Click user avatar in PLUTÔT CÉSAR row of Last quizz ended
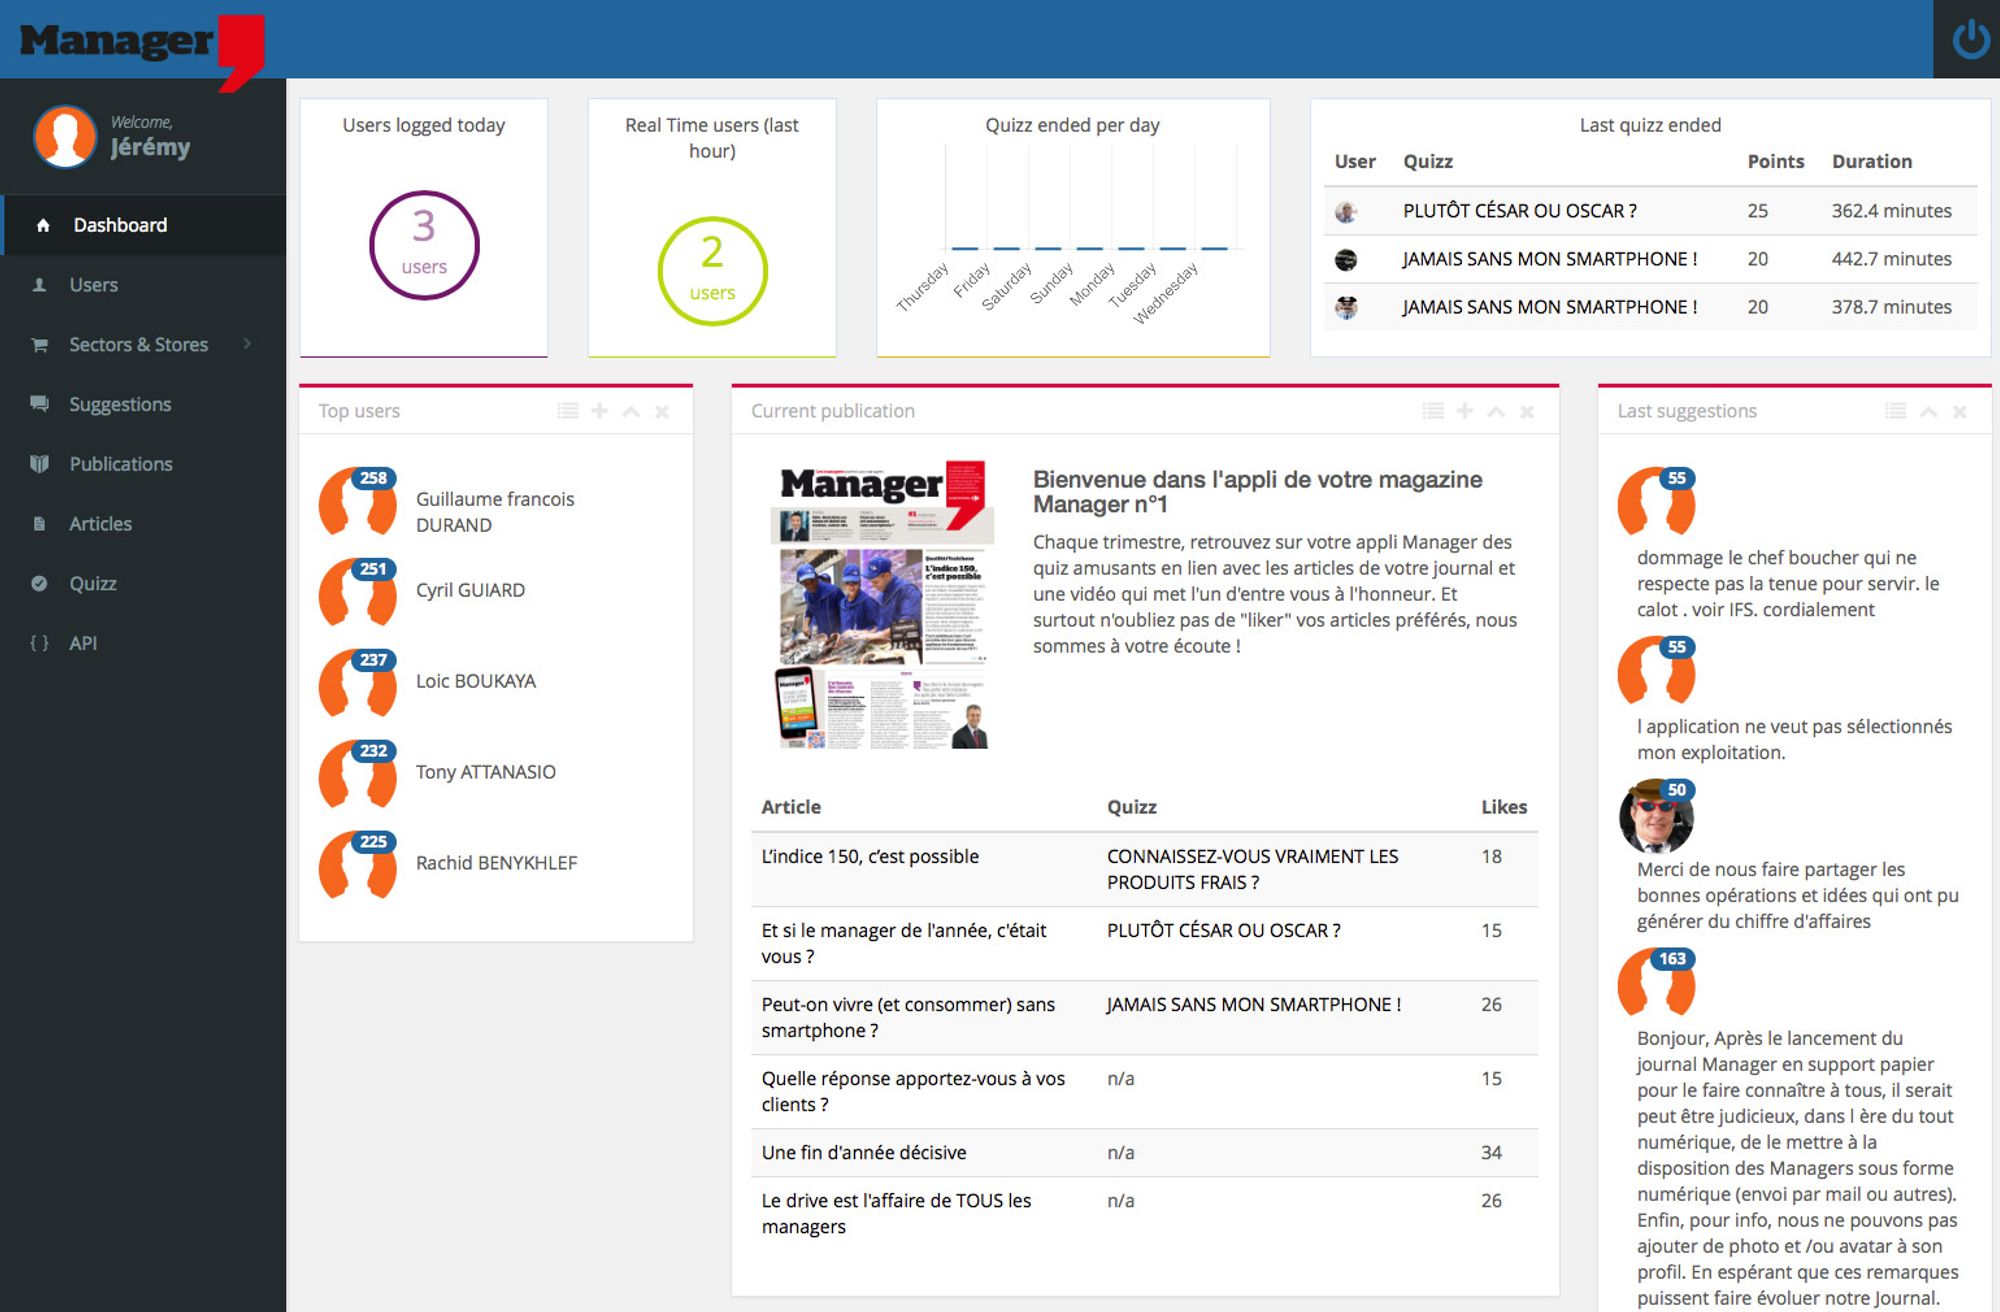The image size is (2000, 1312). (x=1346, y=211)
